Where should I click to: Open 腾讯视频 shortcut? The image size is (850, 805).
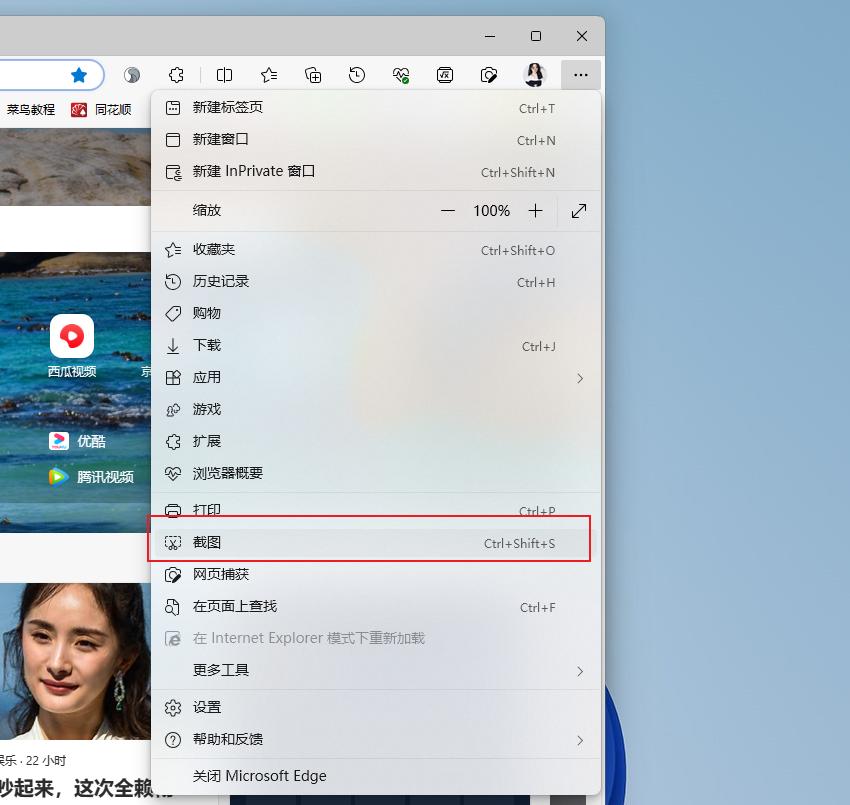coord(60,476)
